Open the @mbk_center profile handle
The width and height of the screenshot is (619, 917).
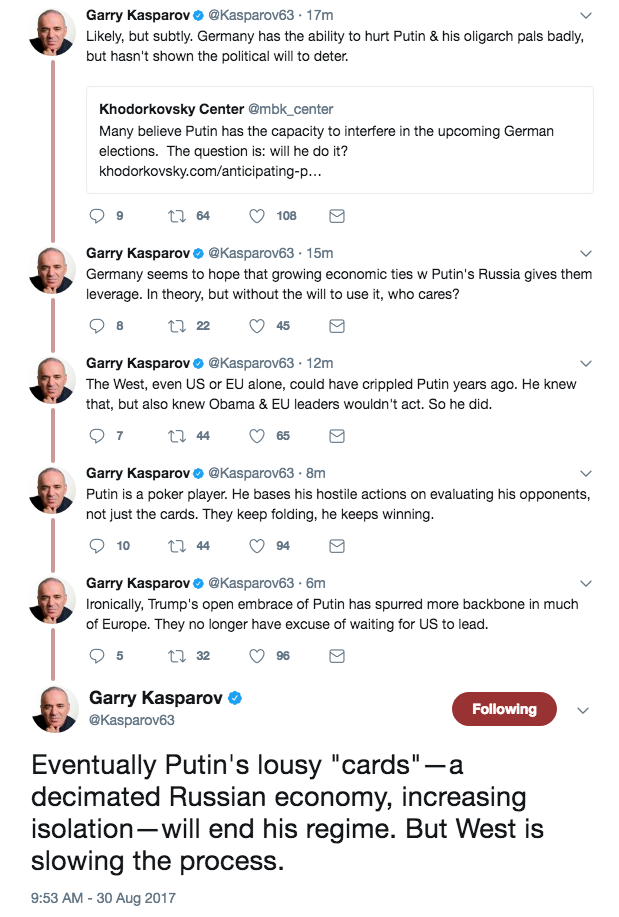(x=291, y=109)
